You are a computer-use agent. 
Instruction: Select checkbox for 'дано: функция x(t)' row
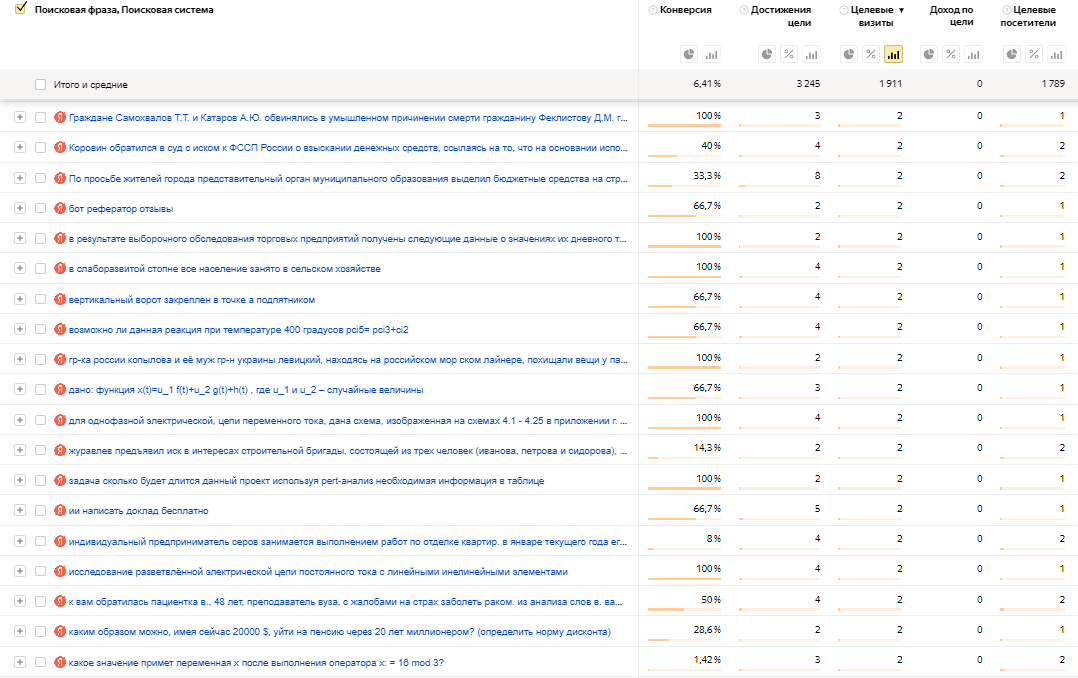tap(41, 389)
